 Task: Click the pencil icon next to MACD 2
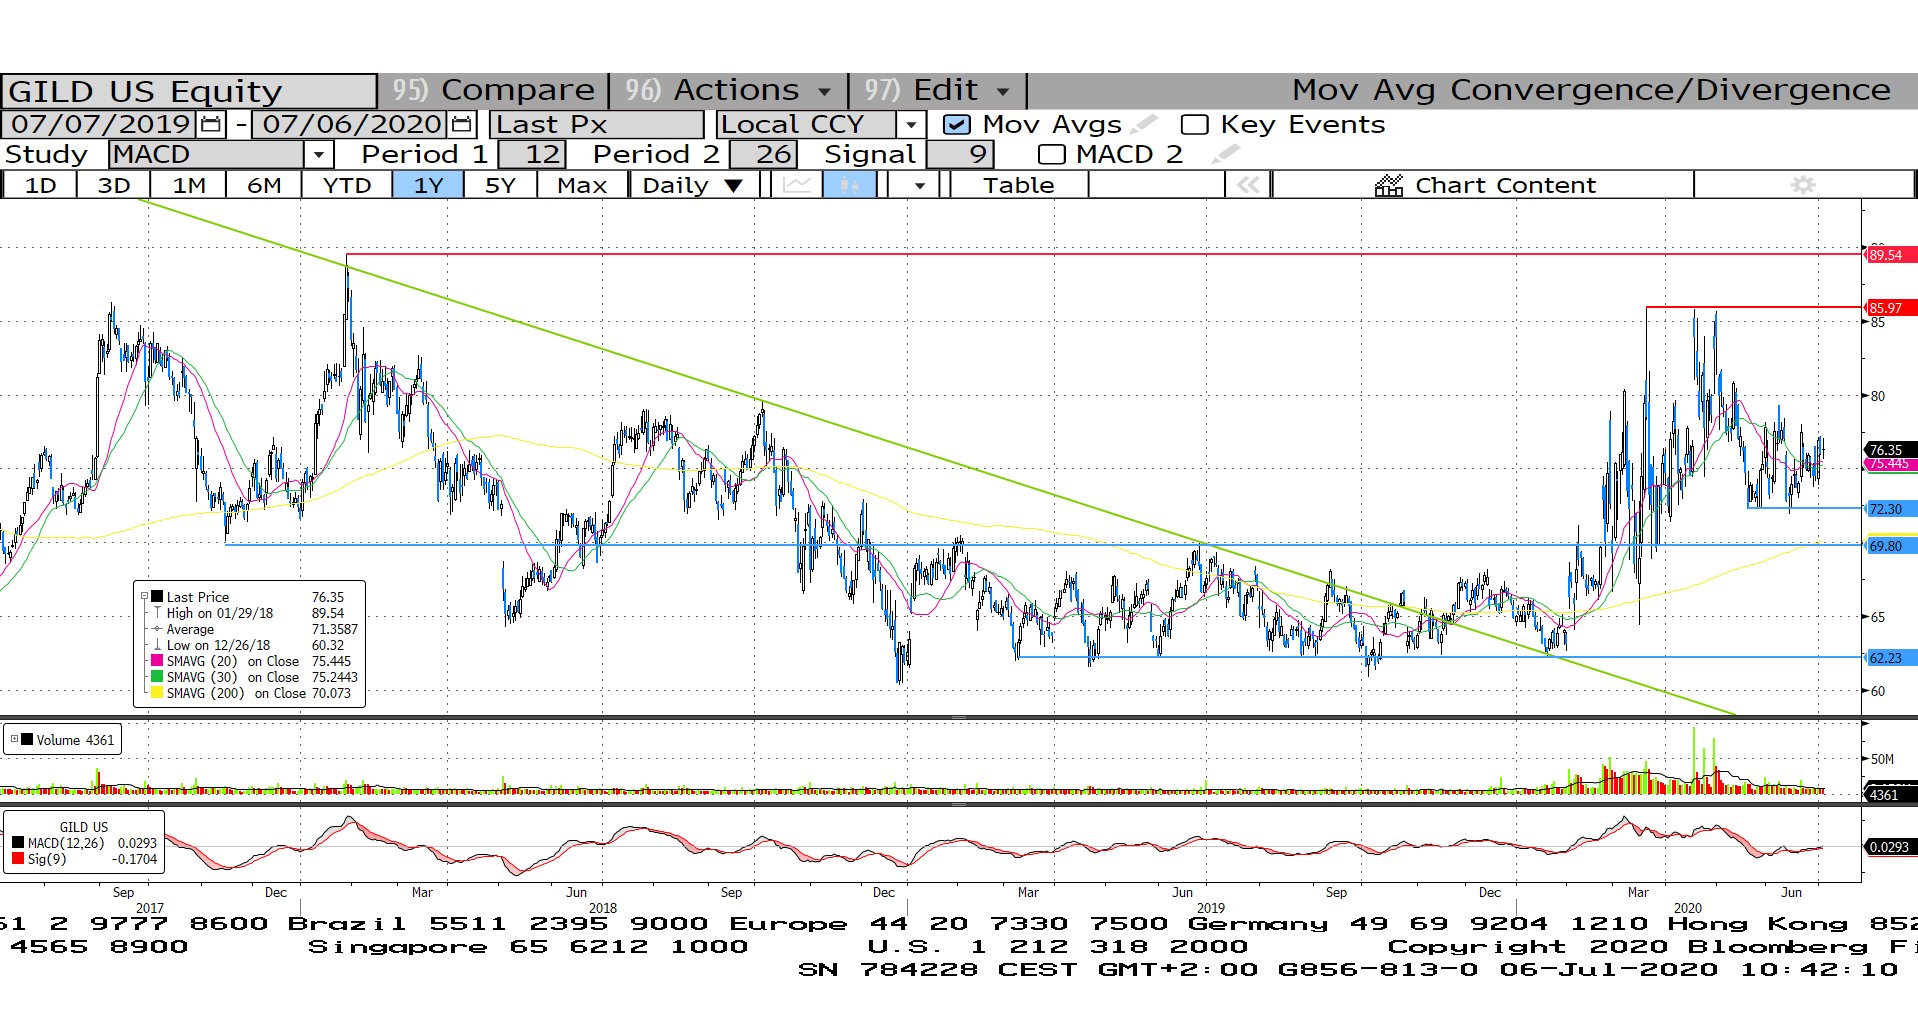[1224, 154]
